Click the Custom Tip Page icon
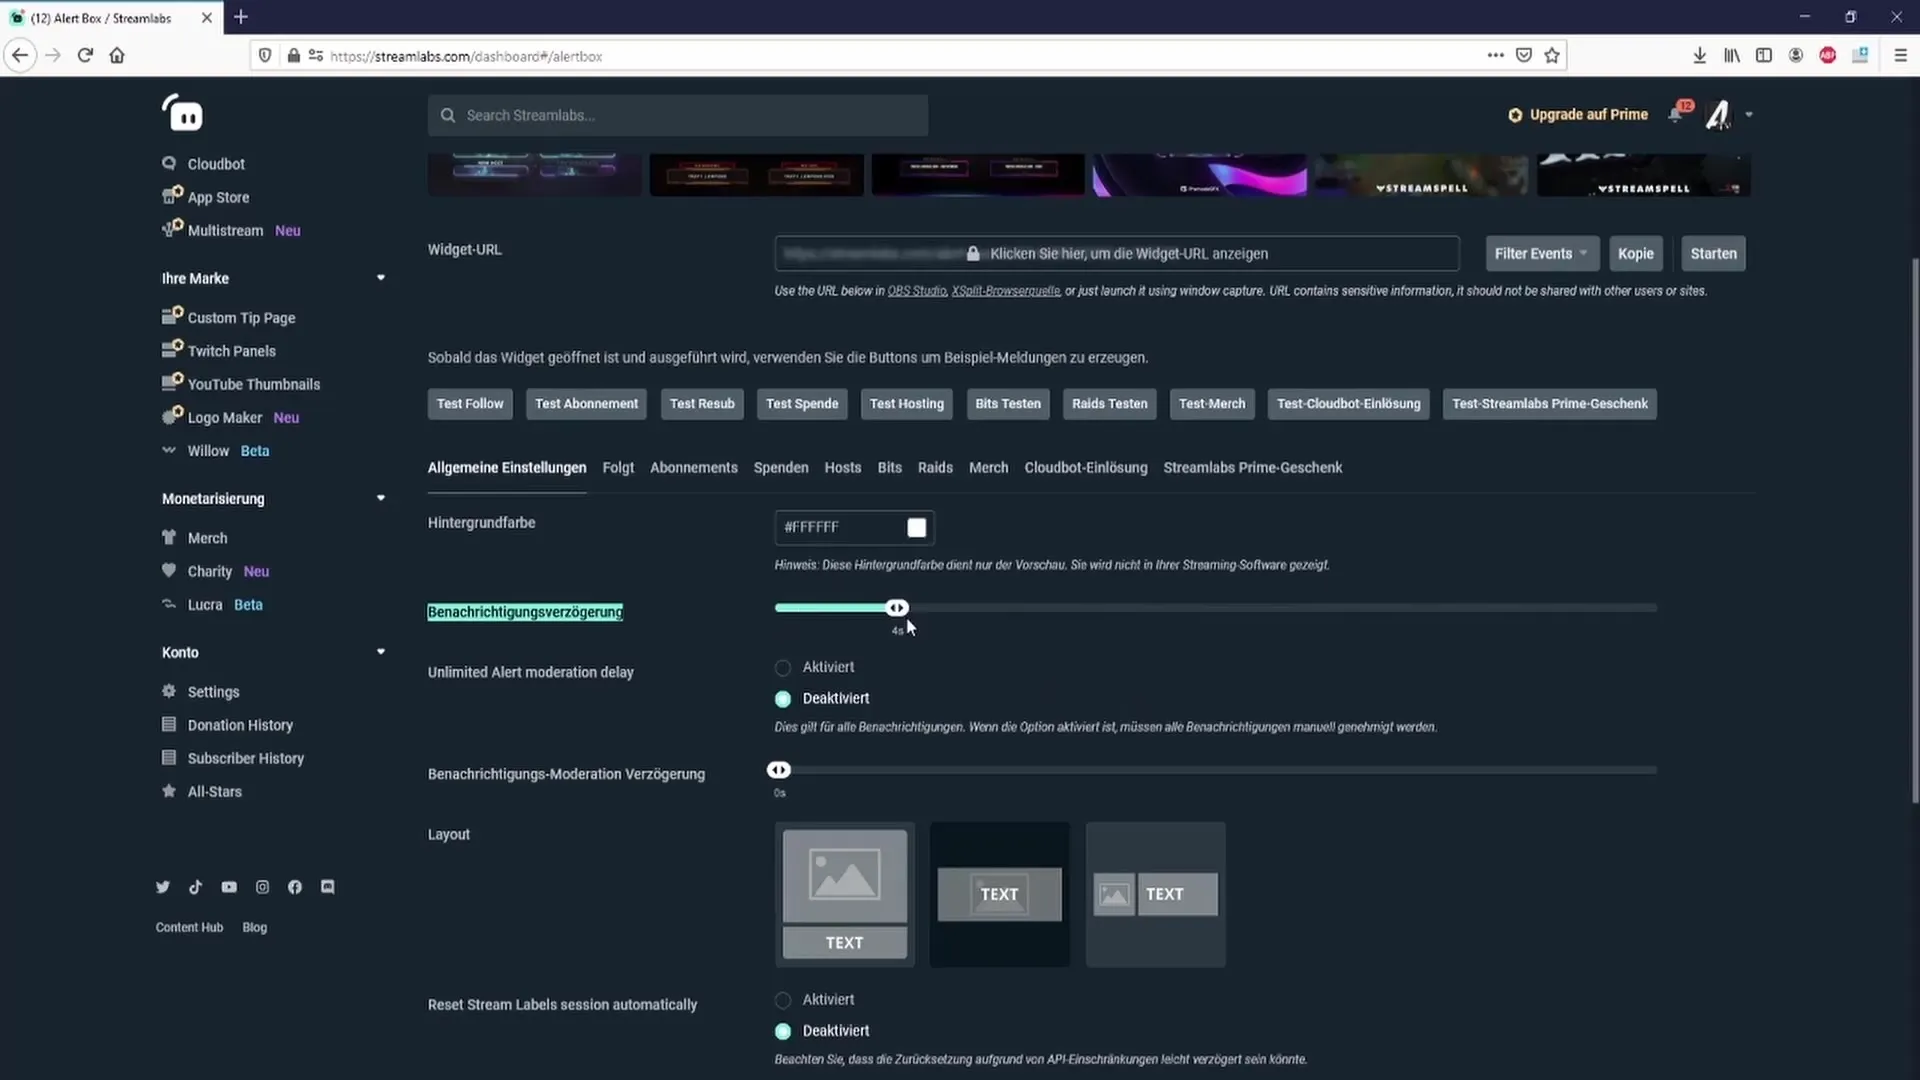This screenshot has width=1920, height=1080. coord(172,315)
